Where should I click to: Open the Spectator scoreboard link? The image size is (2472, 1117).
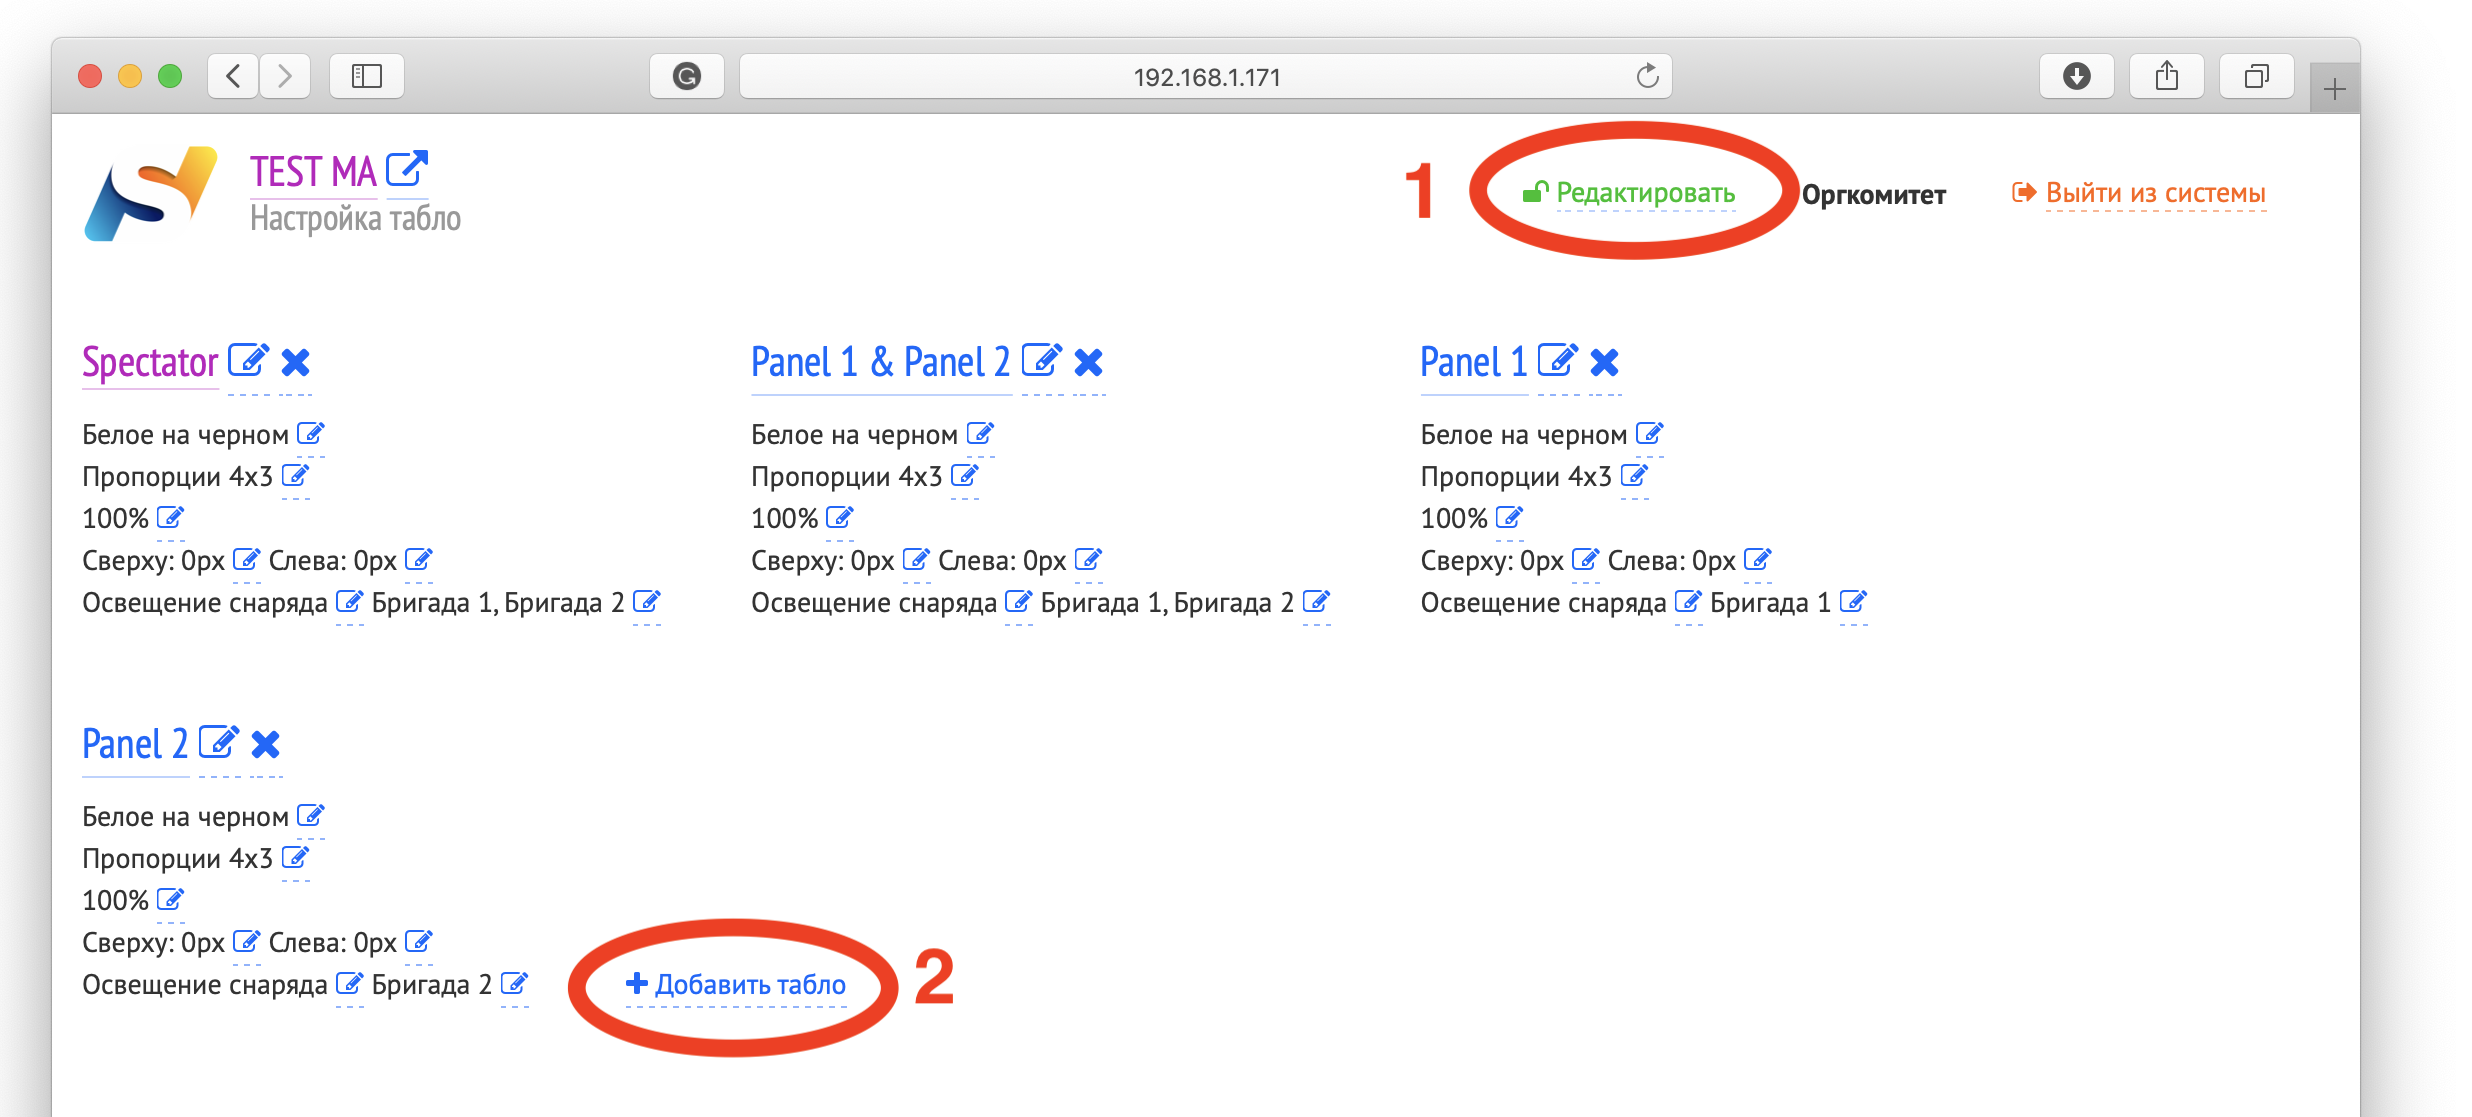pos(150,362)
